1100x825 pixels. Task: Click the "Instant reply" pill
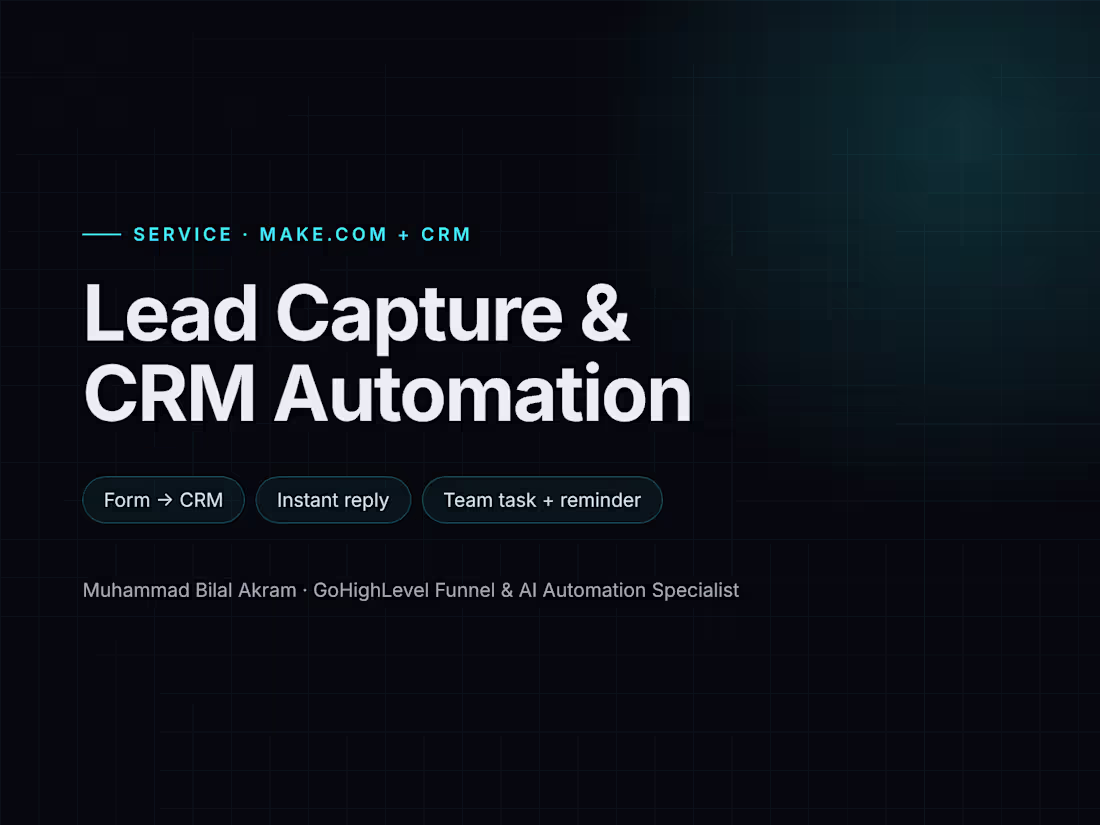[333, 499]
